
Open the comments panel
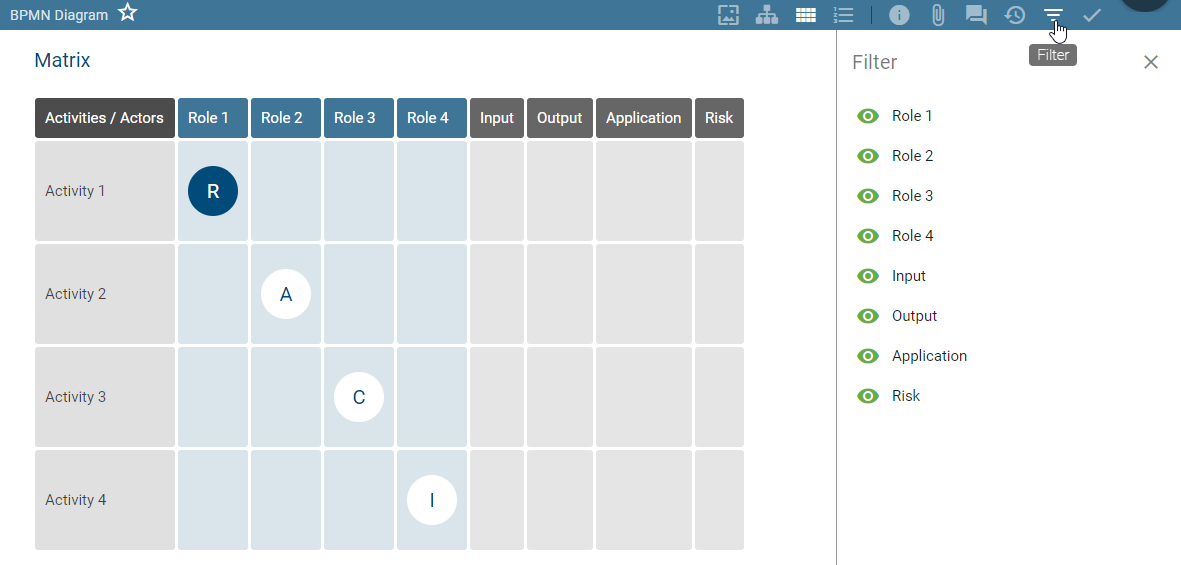point(976,15)
